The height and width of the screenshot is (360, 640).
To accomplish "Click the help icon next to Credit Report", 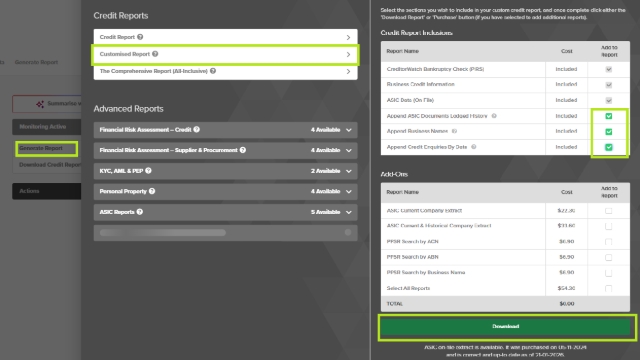I will point(140,37).
